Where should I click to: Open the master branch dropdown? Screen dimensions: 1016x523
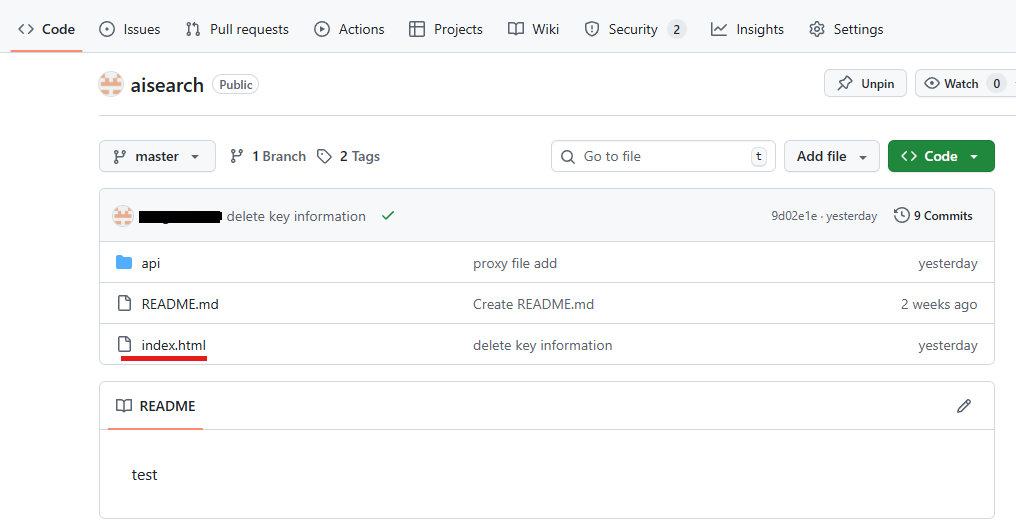point(157,156)
